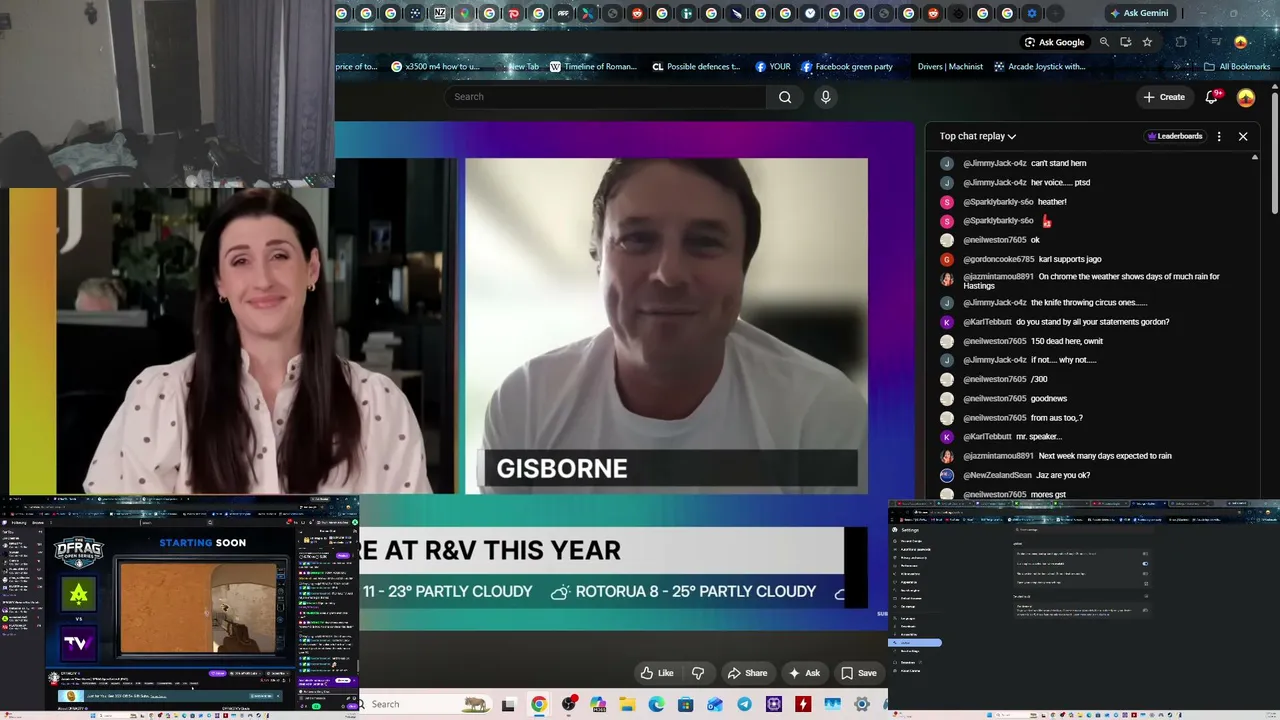Click the Windows taskbar Search box
Image resolution: width=1280 pixels, height=720 pixels.
click(425, 704)
